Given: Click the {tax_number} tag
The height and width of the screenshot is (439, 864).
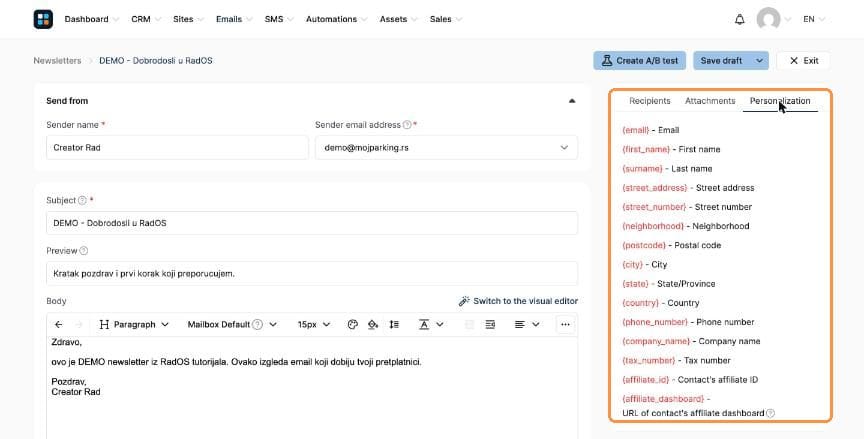Looking at the screenshot, I should tap(649, 361).
